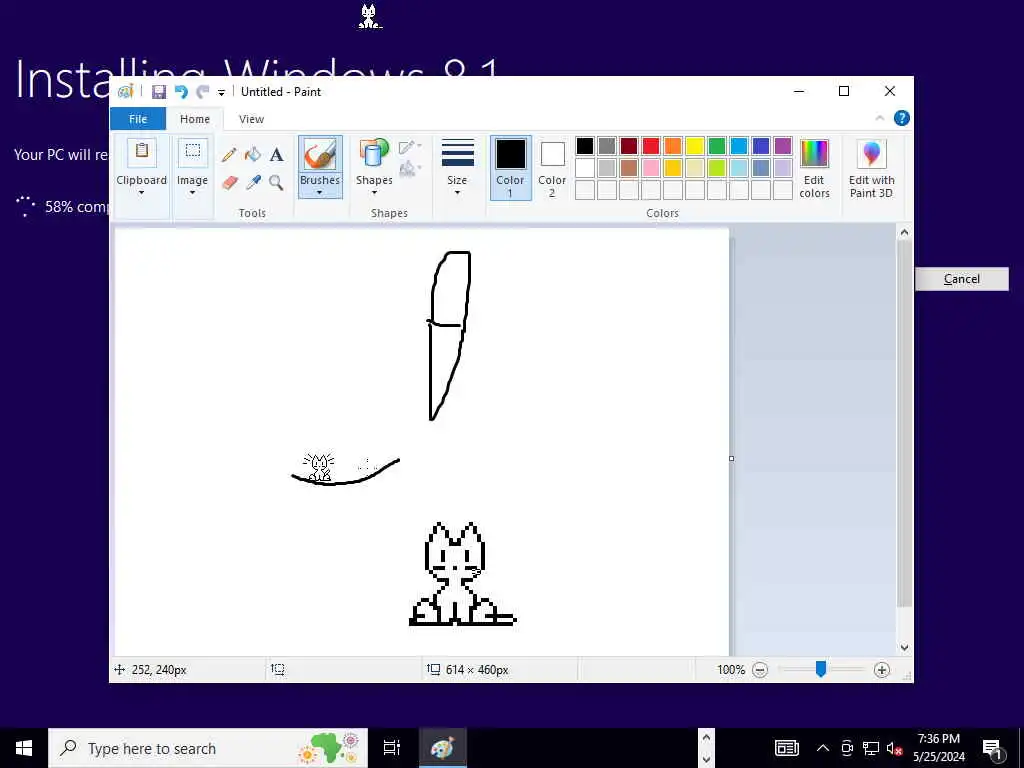
Task: Click the Clipboard paste icon
Action: [142, 153]
